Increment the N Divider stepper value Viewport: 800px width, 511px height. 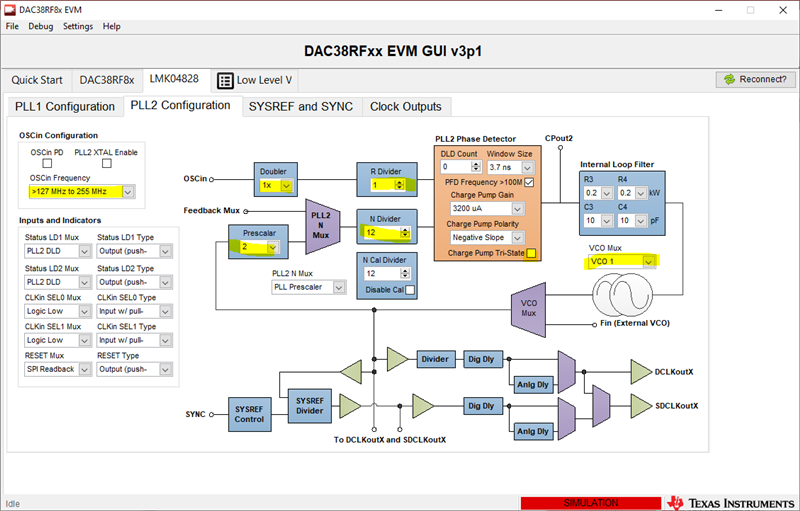point(405,230)
